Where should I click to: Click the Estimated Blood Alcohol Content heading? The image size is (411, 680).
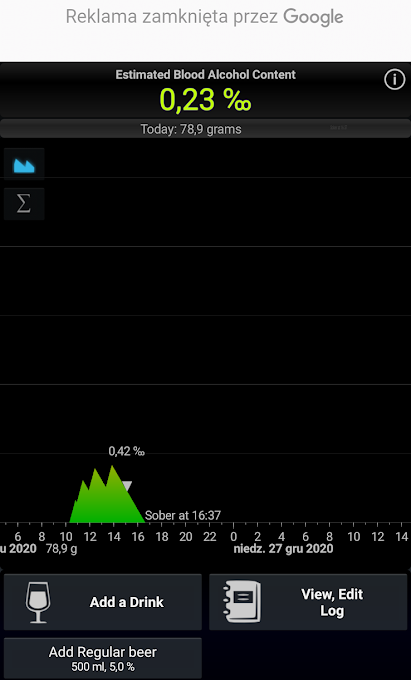coord(206,75)
